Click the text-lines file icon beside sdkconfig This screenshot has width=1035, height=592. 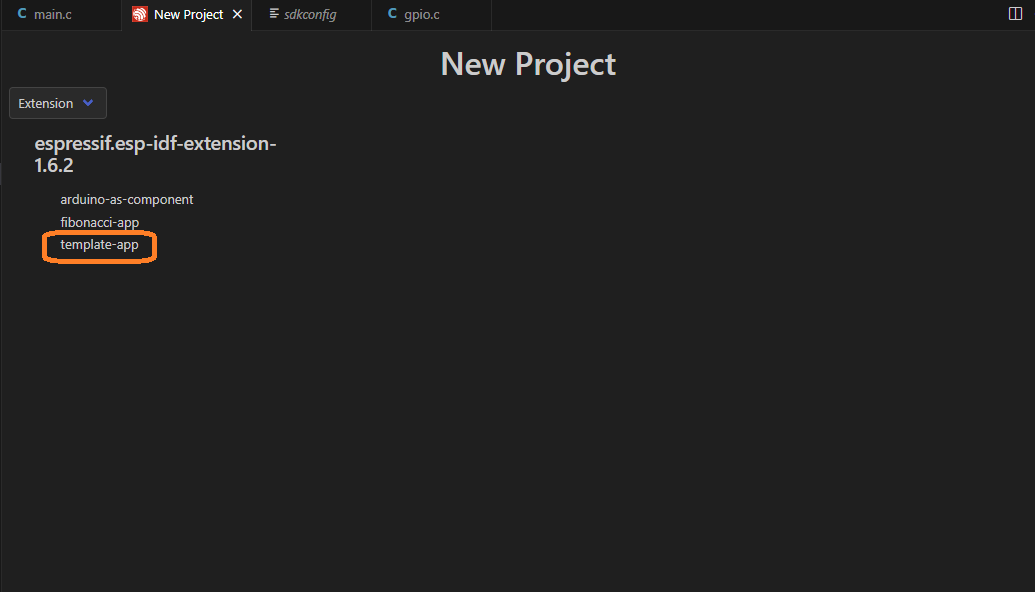274,14
